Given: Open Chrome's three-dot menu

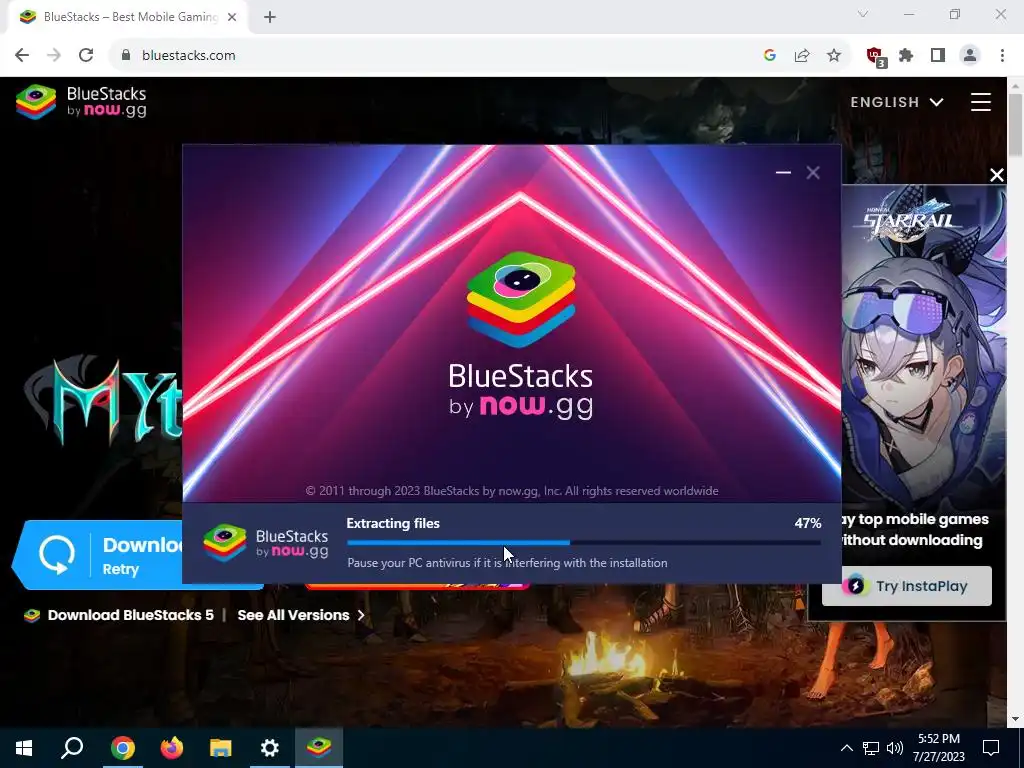Looking at the screenshot, I should (x=1002, y=56).
